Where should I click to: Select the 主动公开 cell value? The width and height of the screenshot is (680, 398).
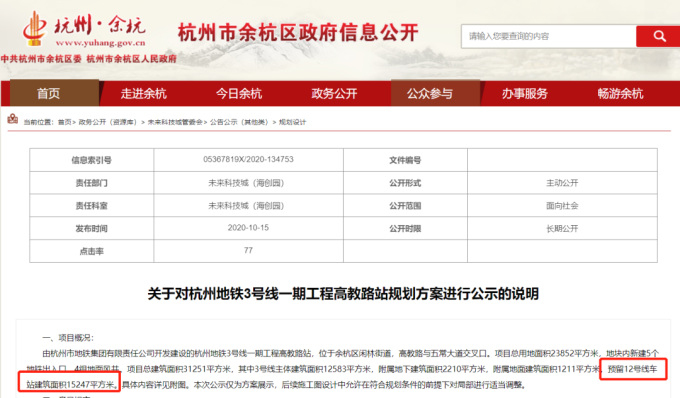pos(562,183)
